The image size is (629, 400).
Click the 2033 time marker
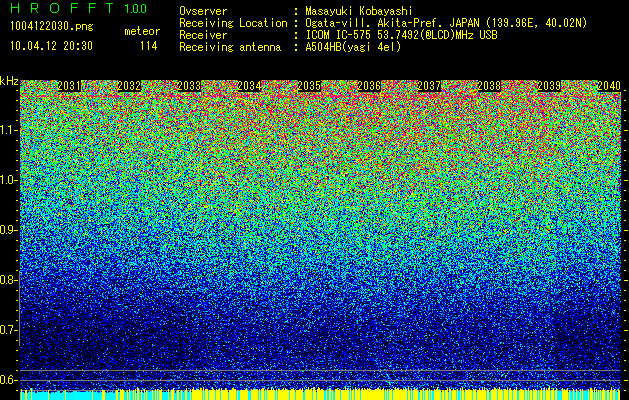click(x=189, y=86)
